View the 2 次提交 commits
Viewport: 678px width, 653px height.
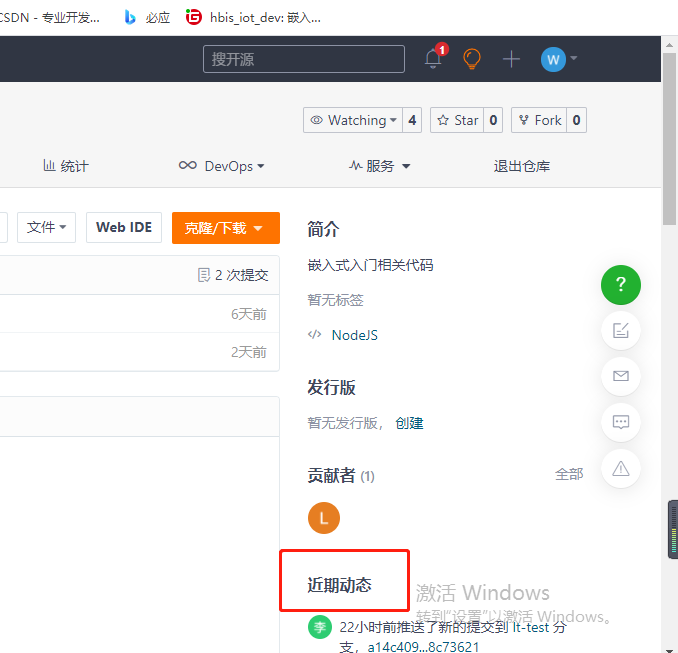click(233, 275)
